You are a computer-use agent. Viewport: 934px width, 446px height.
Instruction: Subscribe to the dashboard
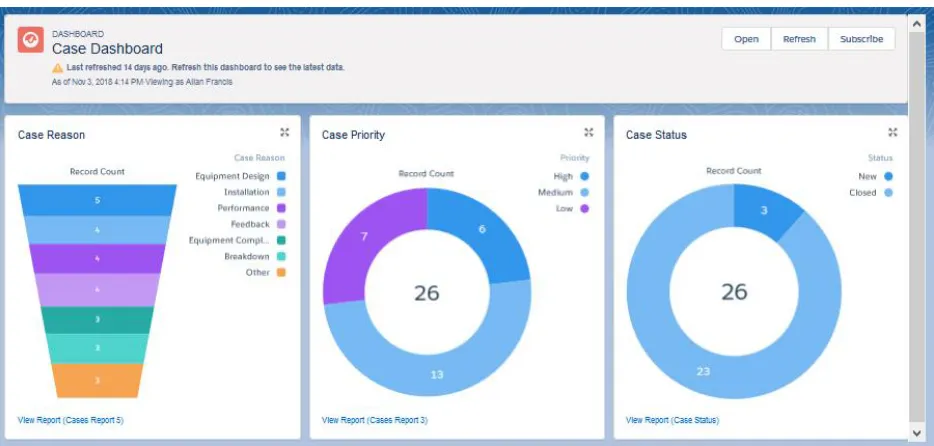click(x=861, y=39)
